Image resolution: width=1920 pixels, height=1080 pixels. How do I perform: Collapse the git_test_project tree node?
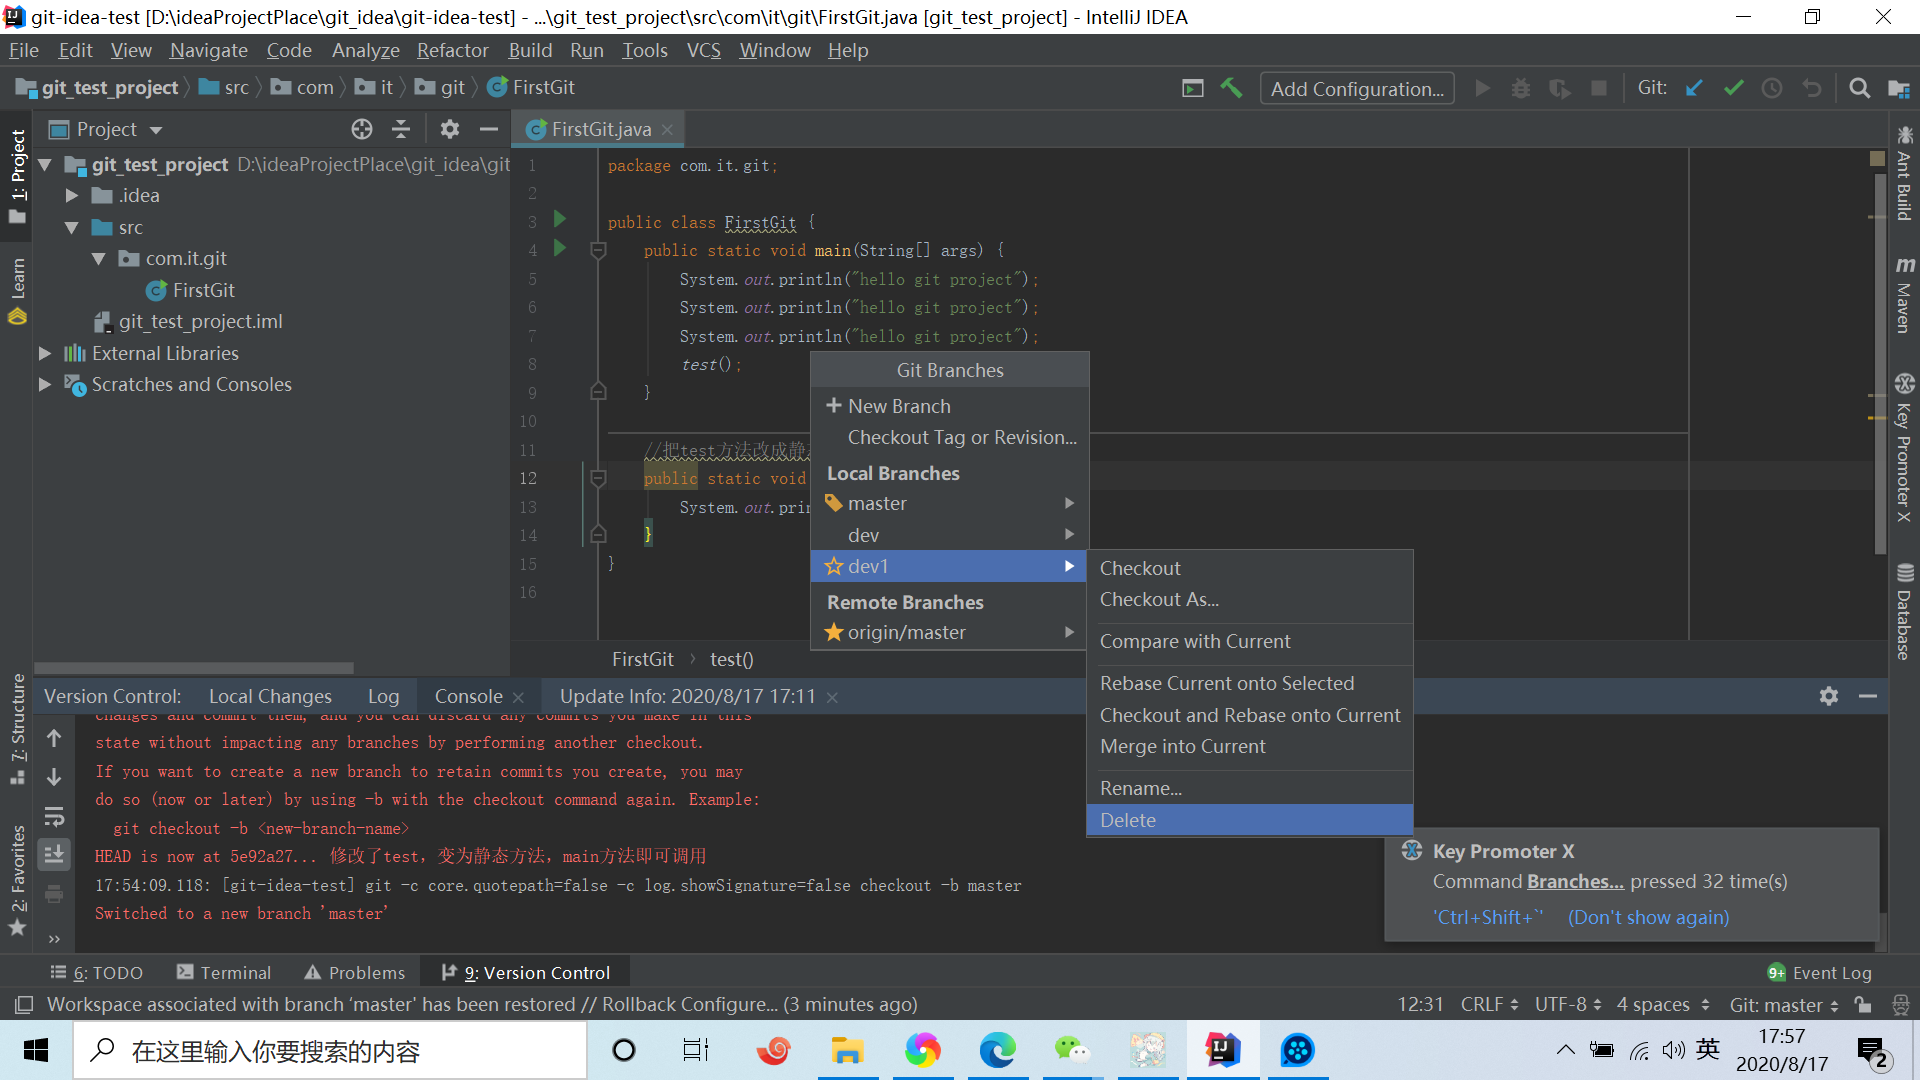coord(45,164)
